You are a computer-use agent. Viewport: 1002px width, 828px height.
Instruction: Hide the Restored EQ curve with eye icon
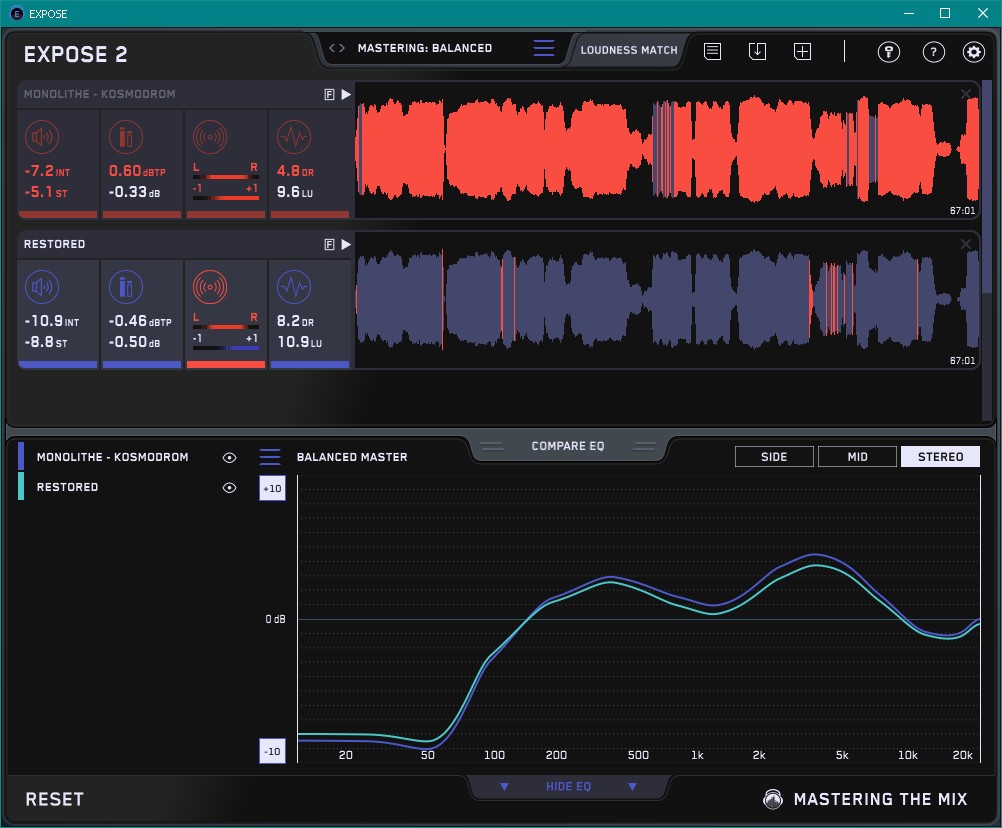tap(229, 487)
